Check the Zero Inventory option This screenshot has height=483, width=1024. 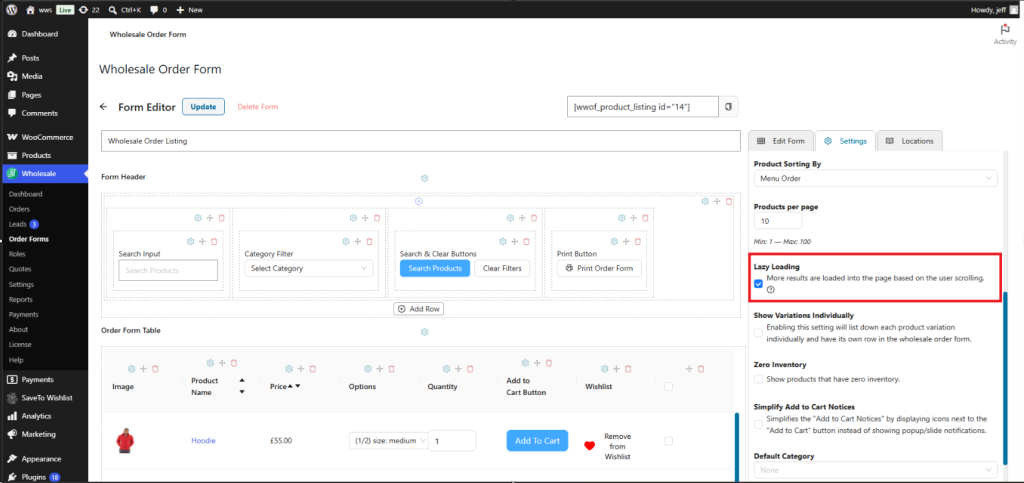(x=758, y=379)
